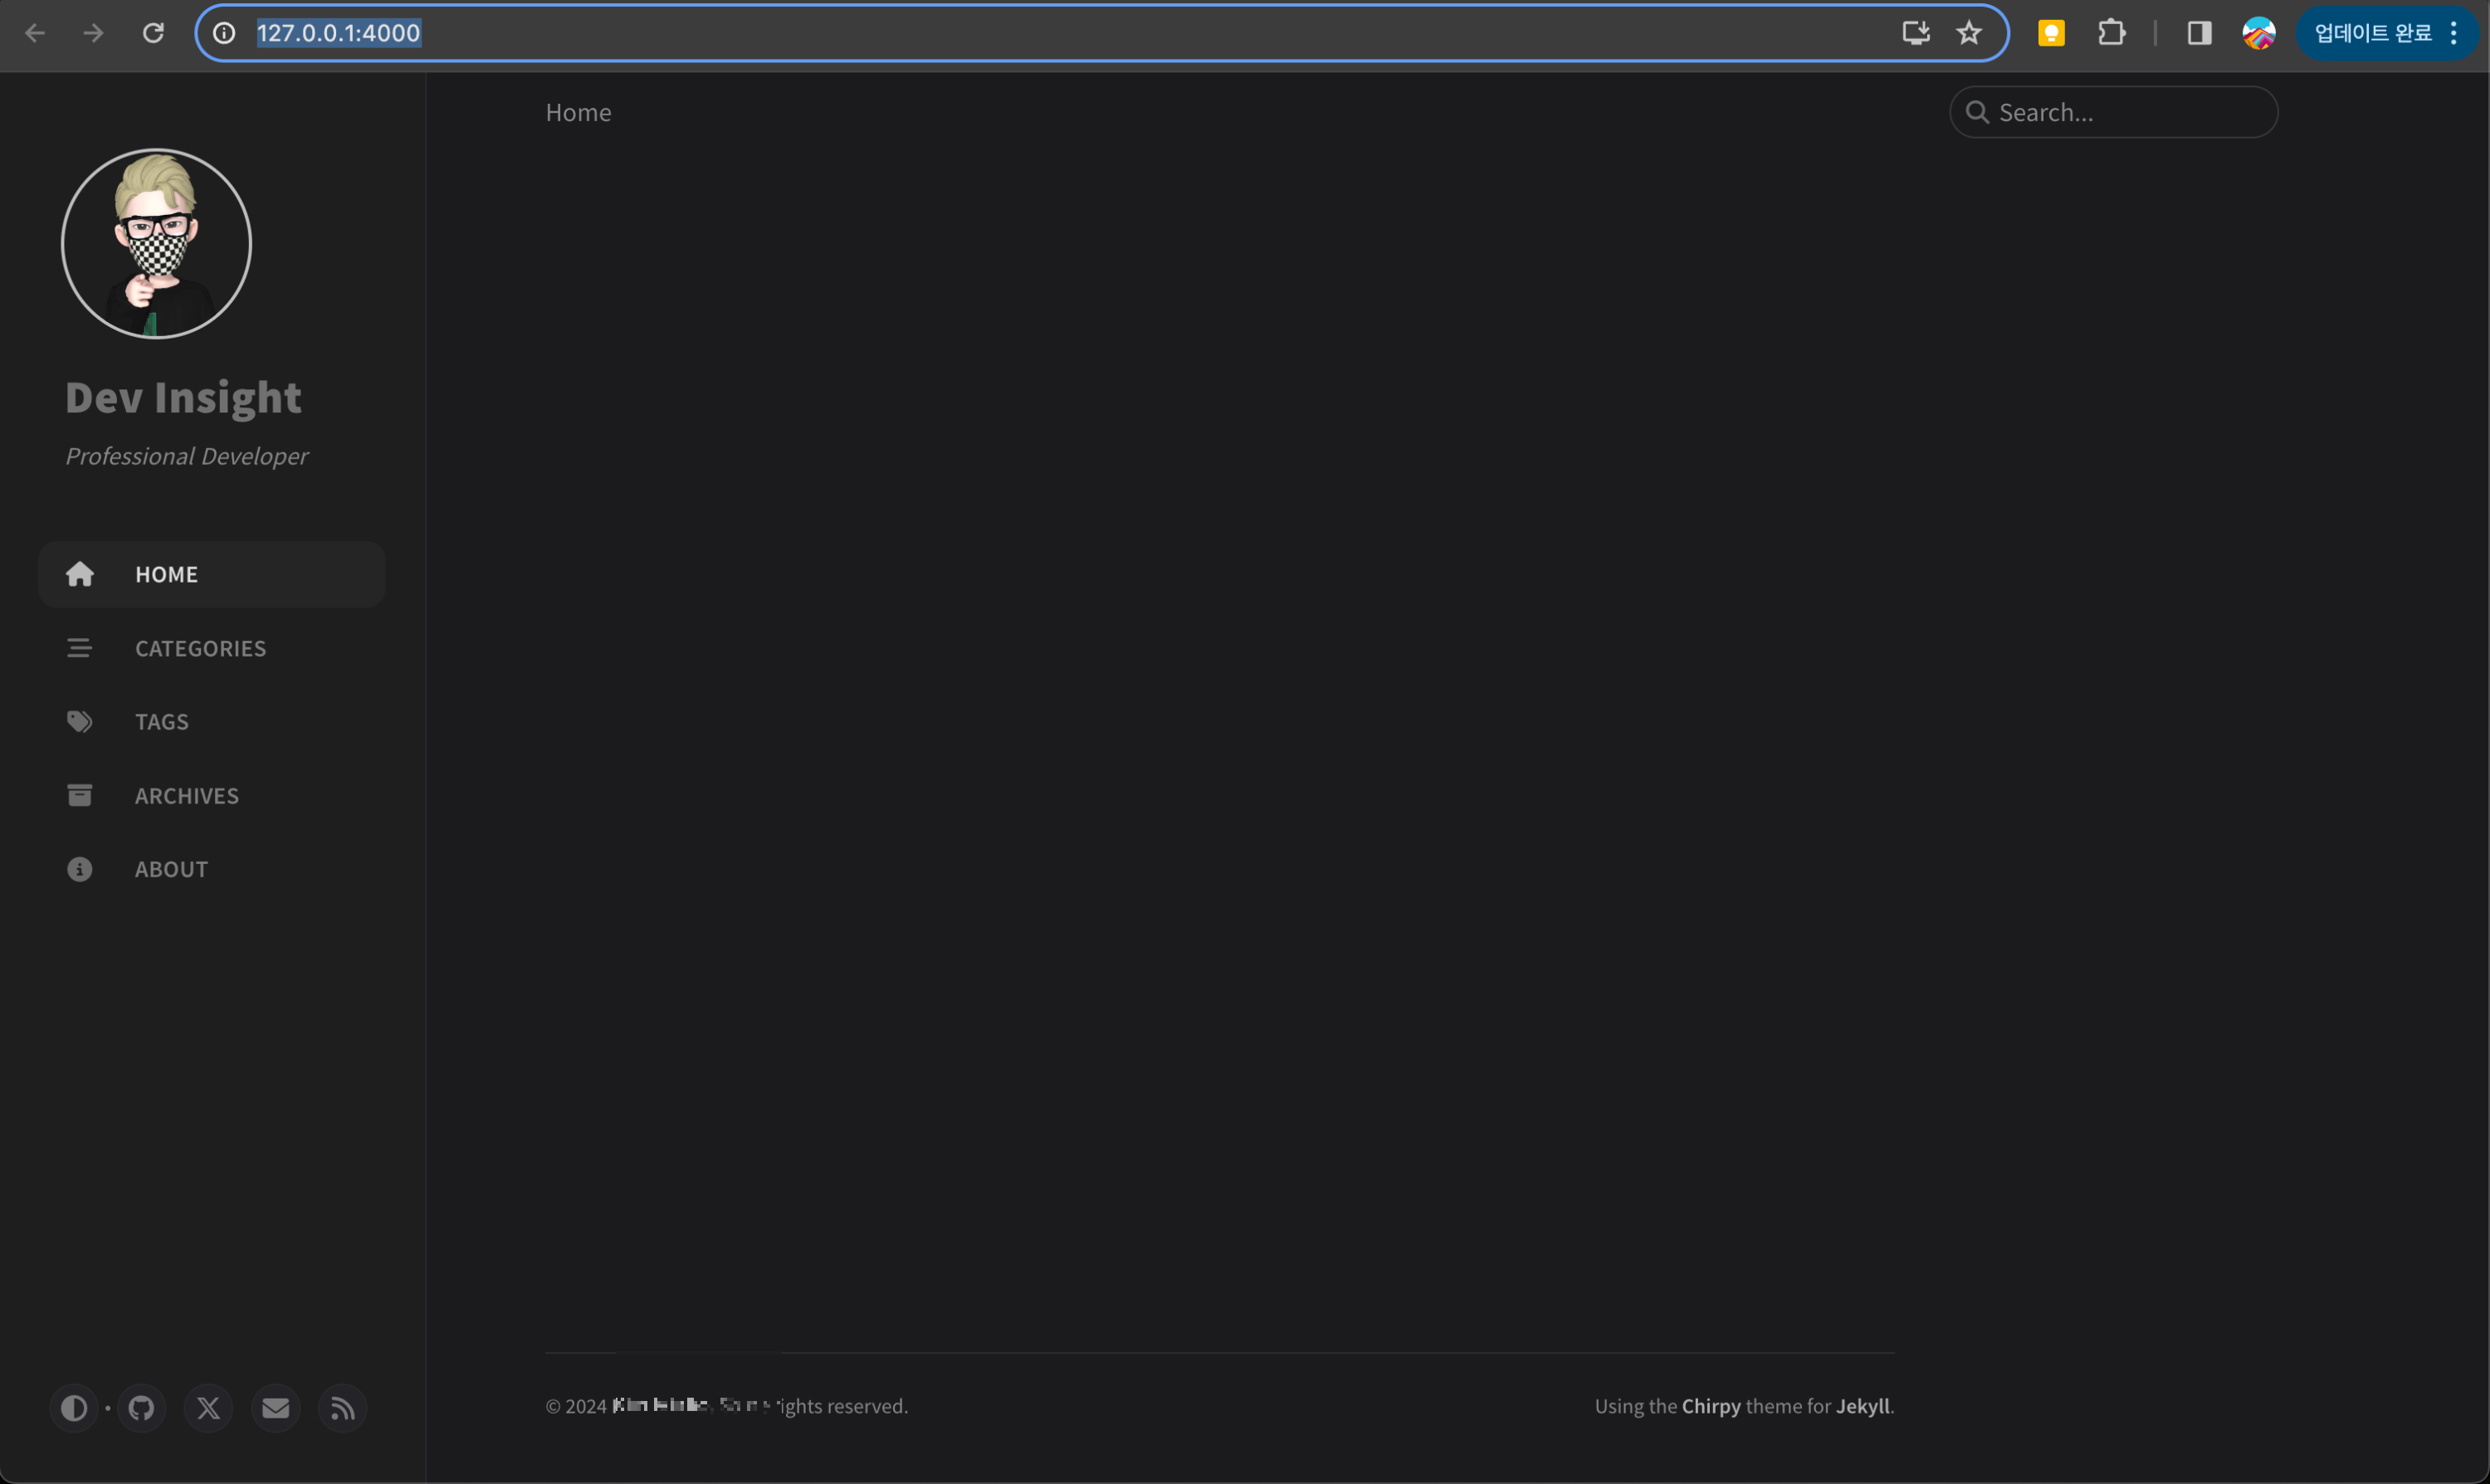Screen dimensions: 2490x1484
Task: Toggle the browser side panel
Action: [x=2199, y=33]
